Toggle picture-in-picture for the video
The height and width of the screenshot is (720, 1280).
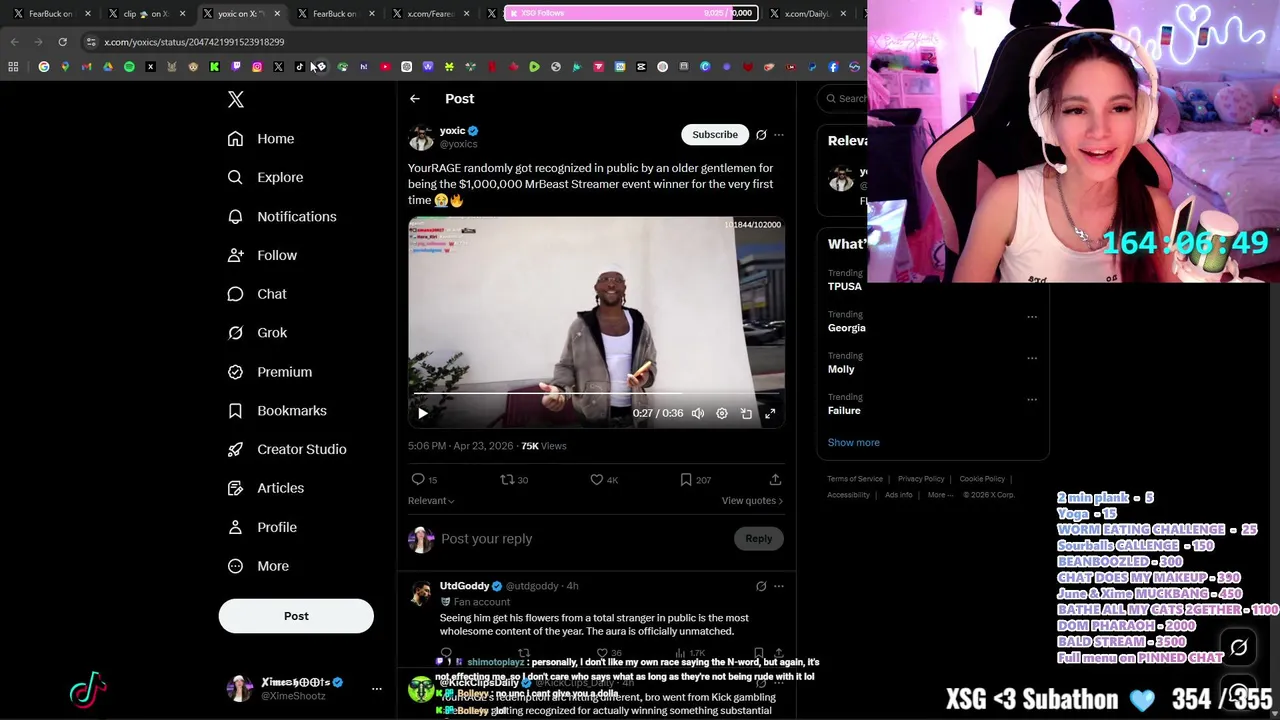pyautogui.click(x=746, y=413)
